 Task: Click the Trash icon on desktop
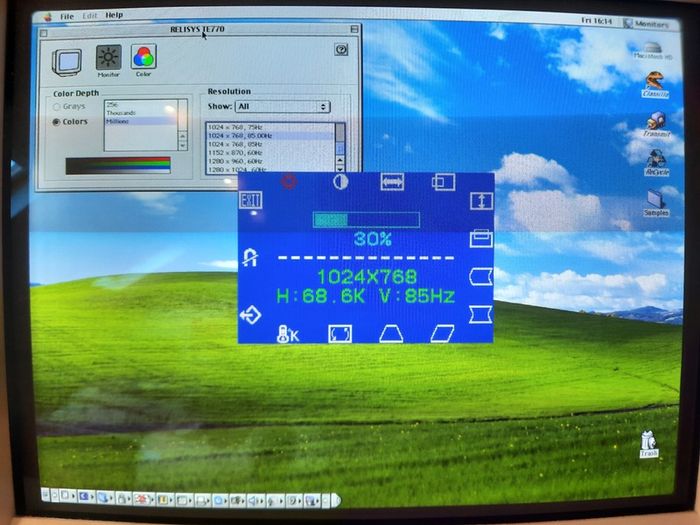click(x=648, y=444)
